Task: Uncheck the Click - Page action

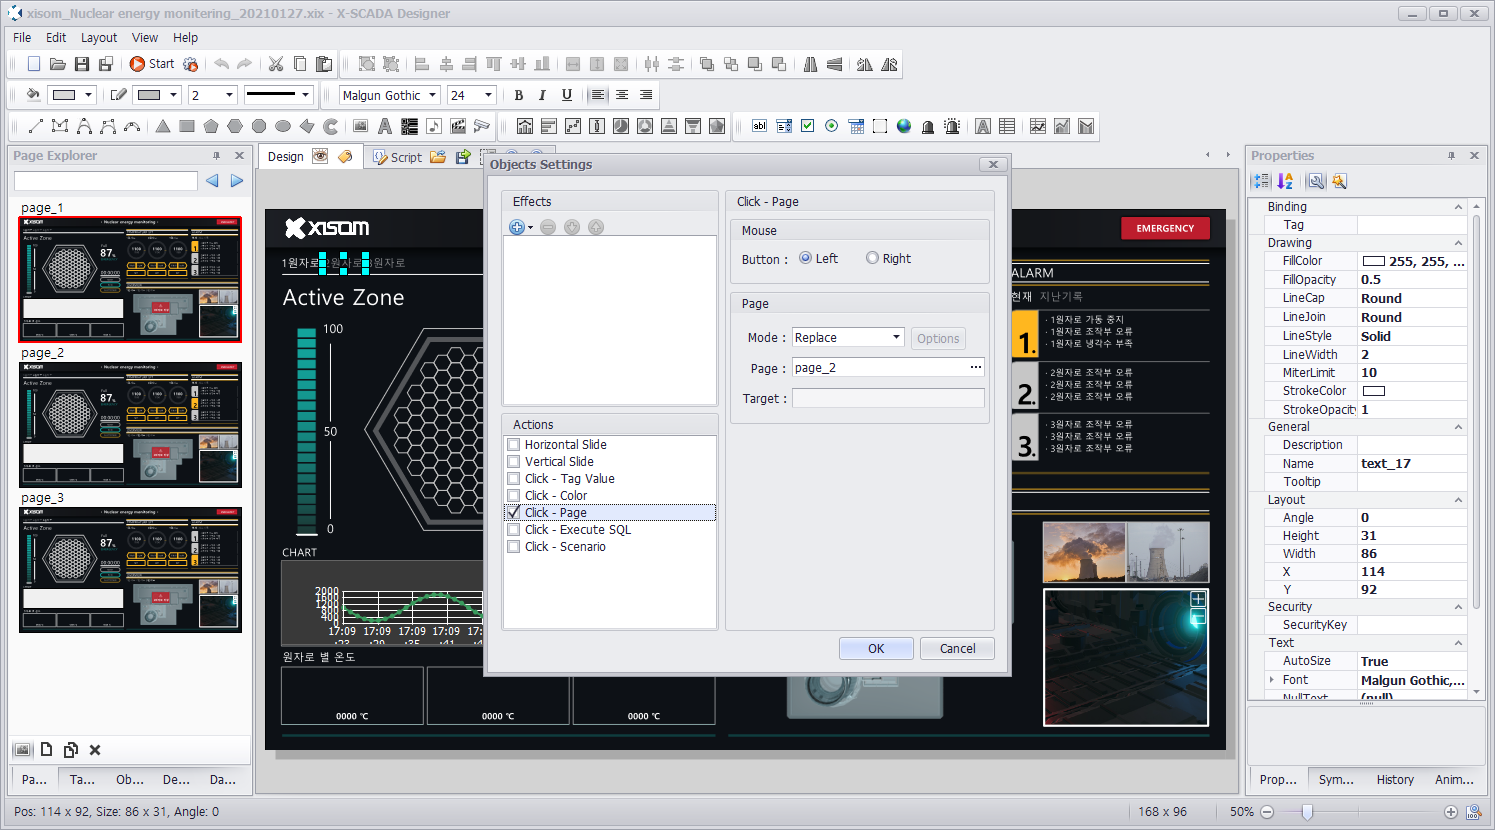Action: [514, 513]
